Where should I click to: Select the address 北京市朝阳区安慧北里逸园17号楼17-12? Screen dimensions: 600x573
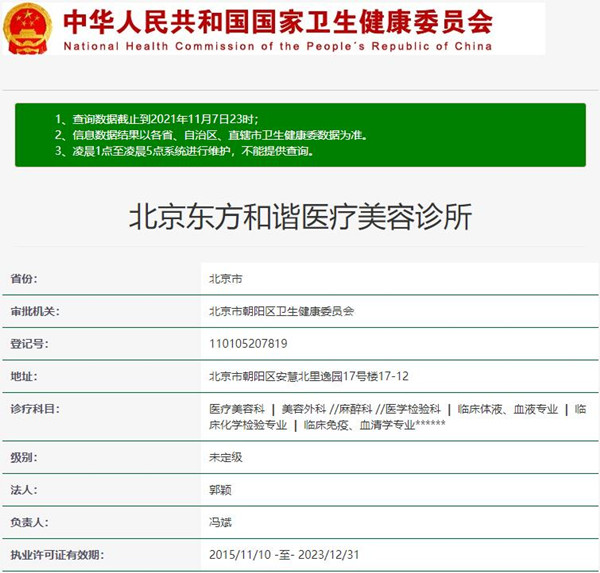[309, 376]
